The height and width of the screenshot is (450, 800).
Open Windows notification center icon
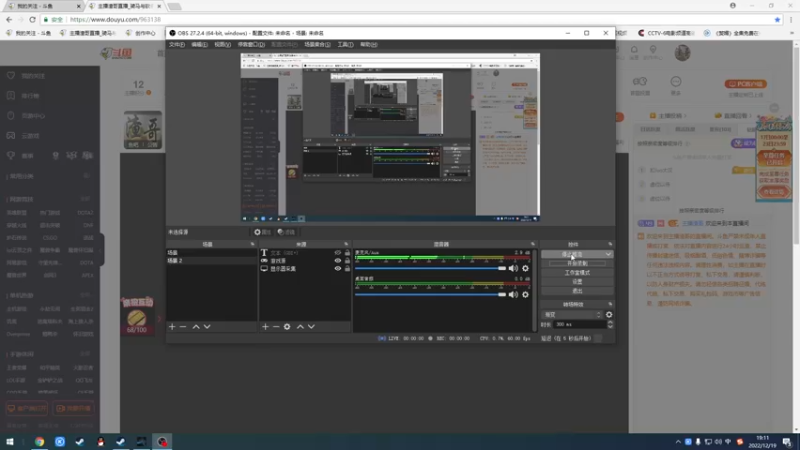point(787,442)
